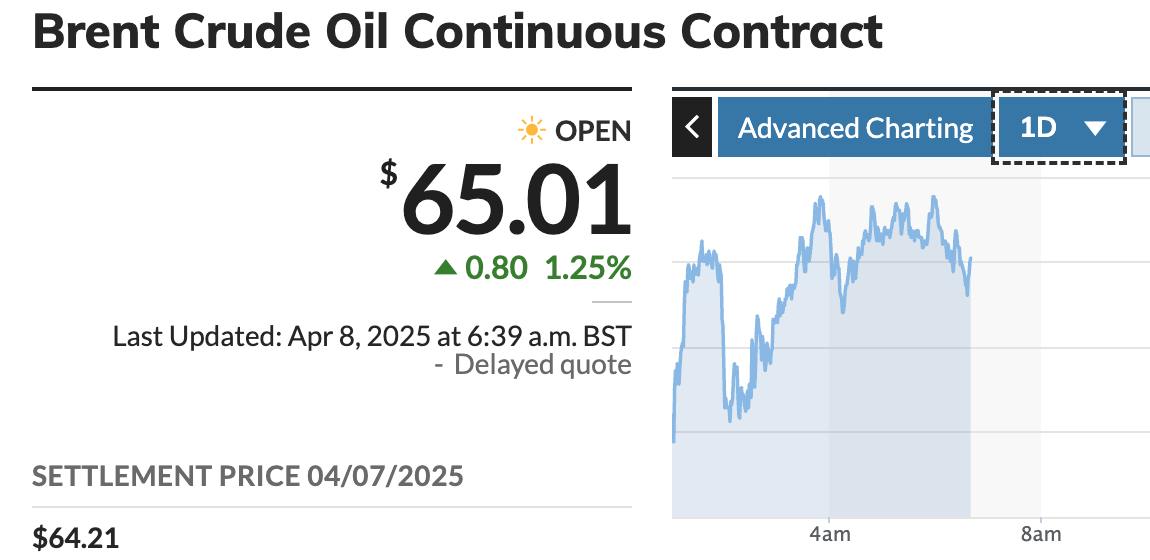Click the 0.80 price change value
This screenshot has height=560, width=1150.
pos(495,268)
